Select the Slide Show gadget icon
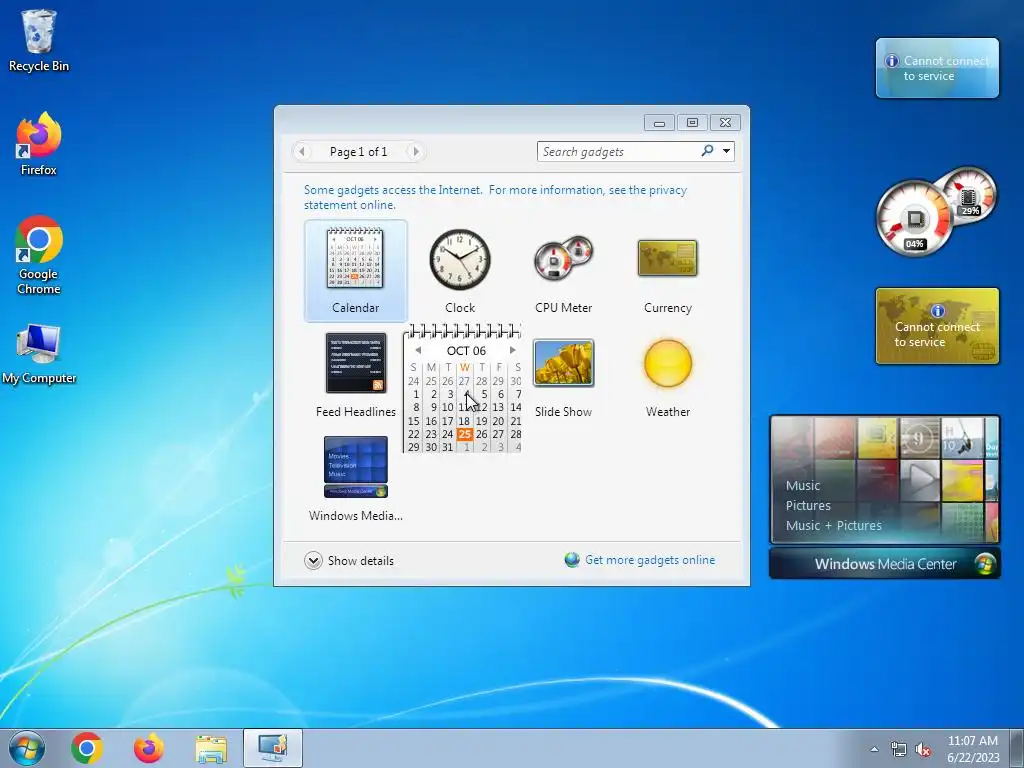The image size is (1024, 768). [564, 363]
